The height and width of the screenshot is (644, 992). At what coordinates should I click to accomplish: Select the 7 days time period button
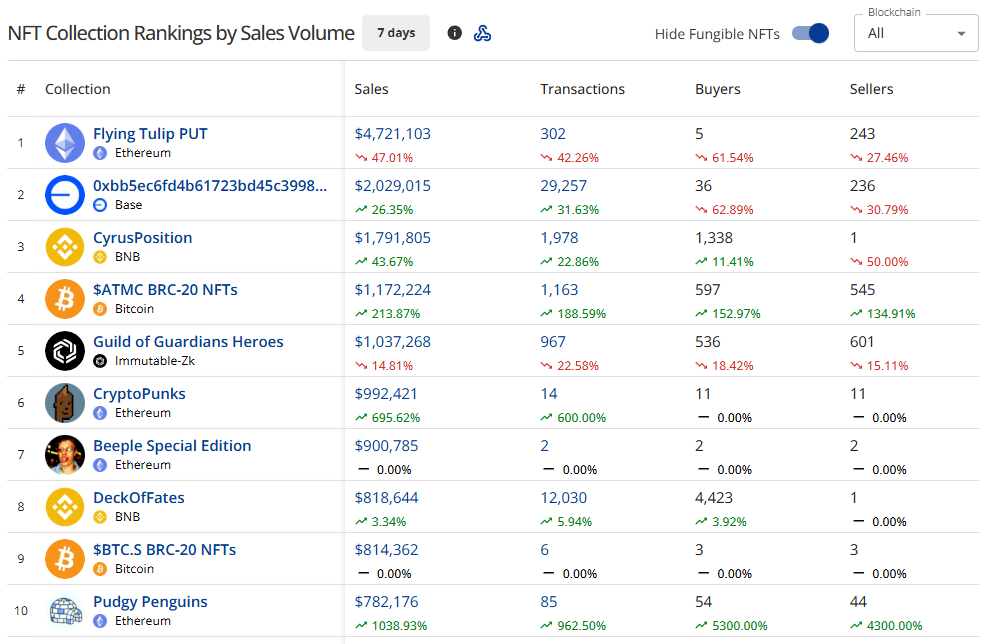pyautogui.click(x=396, y=33)
